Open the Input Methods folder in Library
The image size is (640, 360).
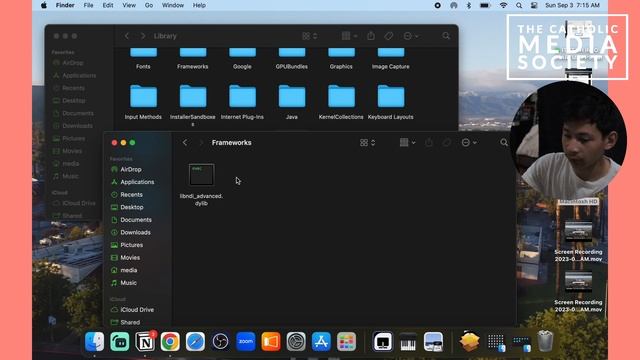[143, 102]
